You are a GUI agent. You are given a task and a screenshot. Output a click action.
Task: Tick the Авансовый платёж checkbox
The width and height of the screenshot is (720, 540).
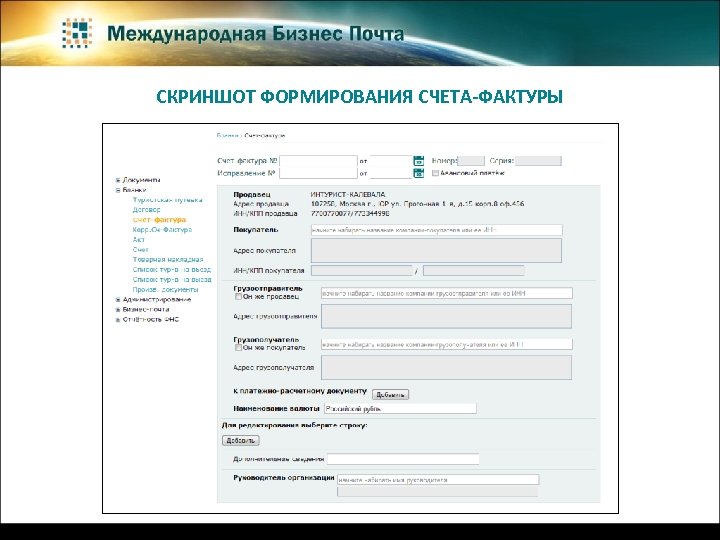pyautogui.click(x=435, y=174)
